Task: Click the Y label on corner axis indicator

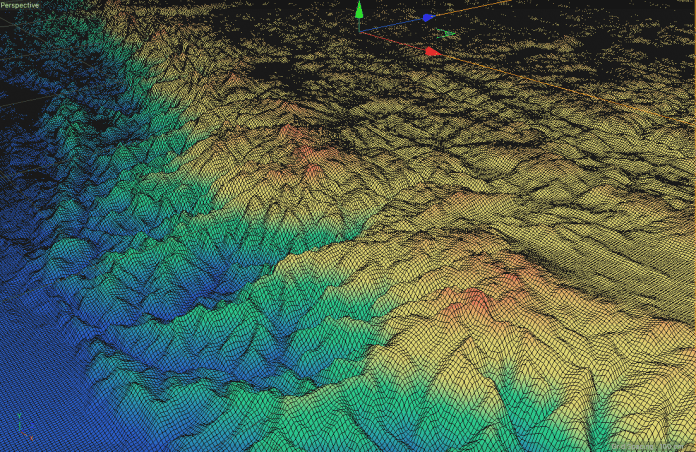Action: click(18, 414)
